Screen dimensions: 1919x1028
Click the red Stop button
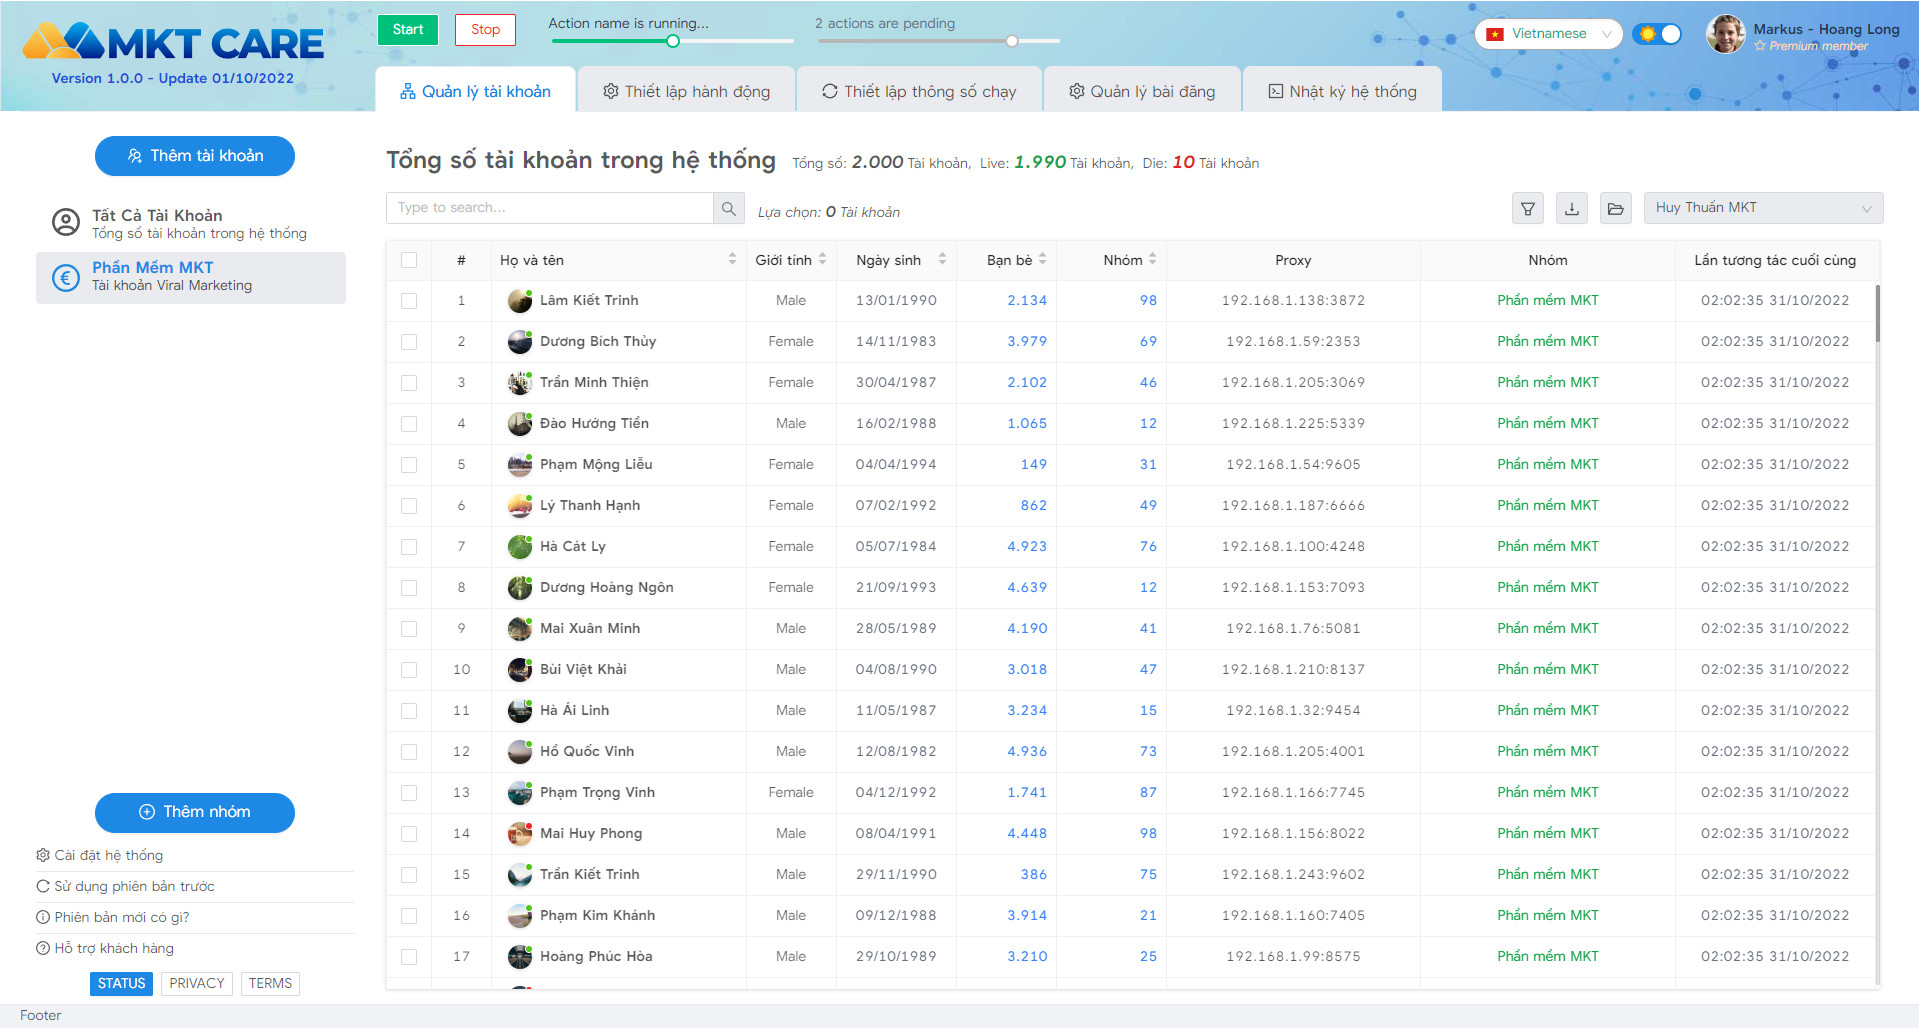tap(486, 30)
